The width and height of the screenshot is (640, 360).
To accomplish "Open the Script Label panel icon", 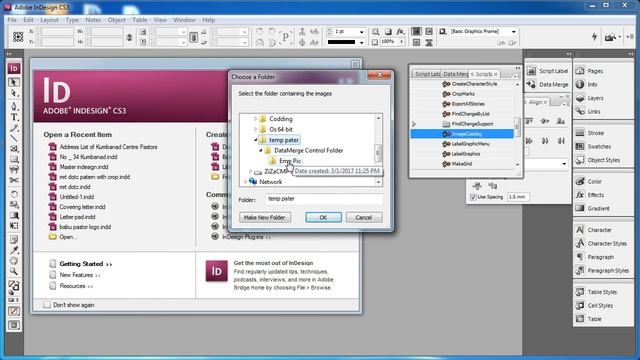I will point(531,71).
